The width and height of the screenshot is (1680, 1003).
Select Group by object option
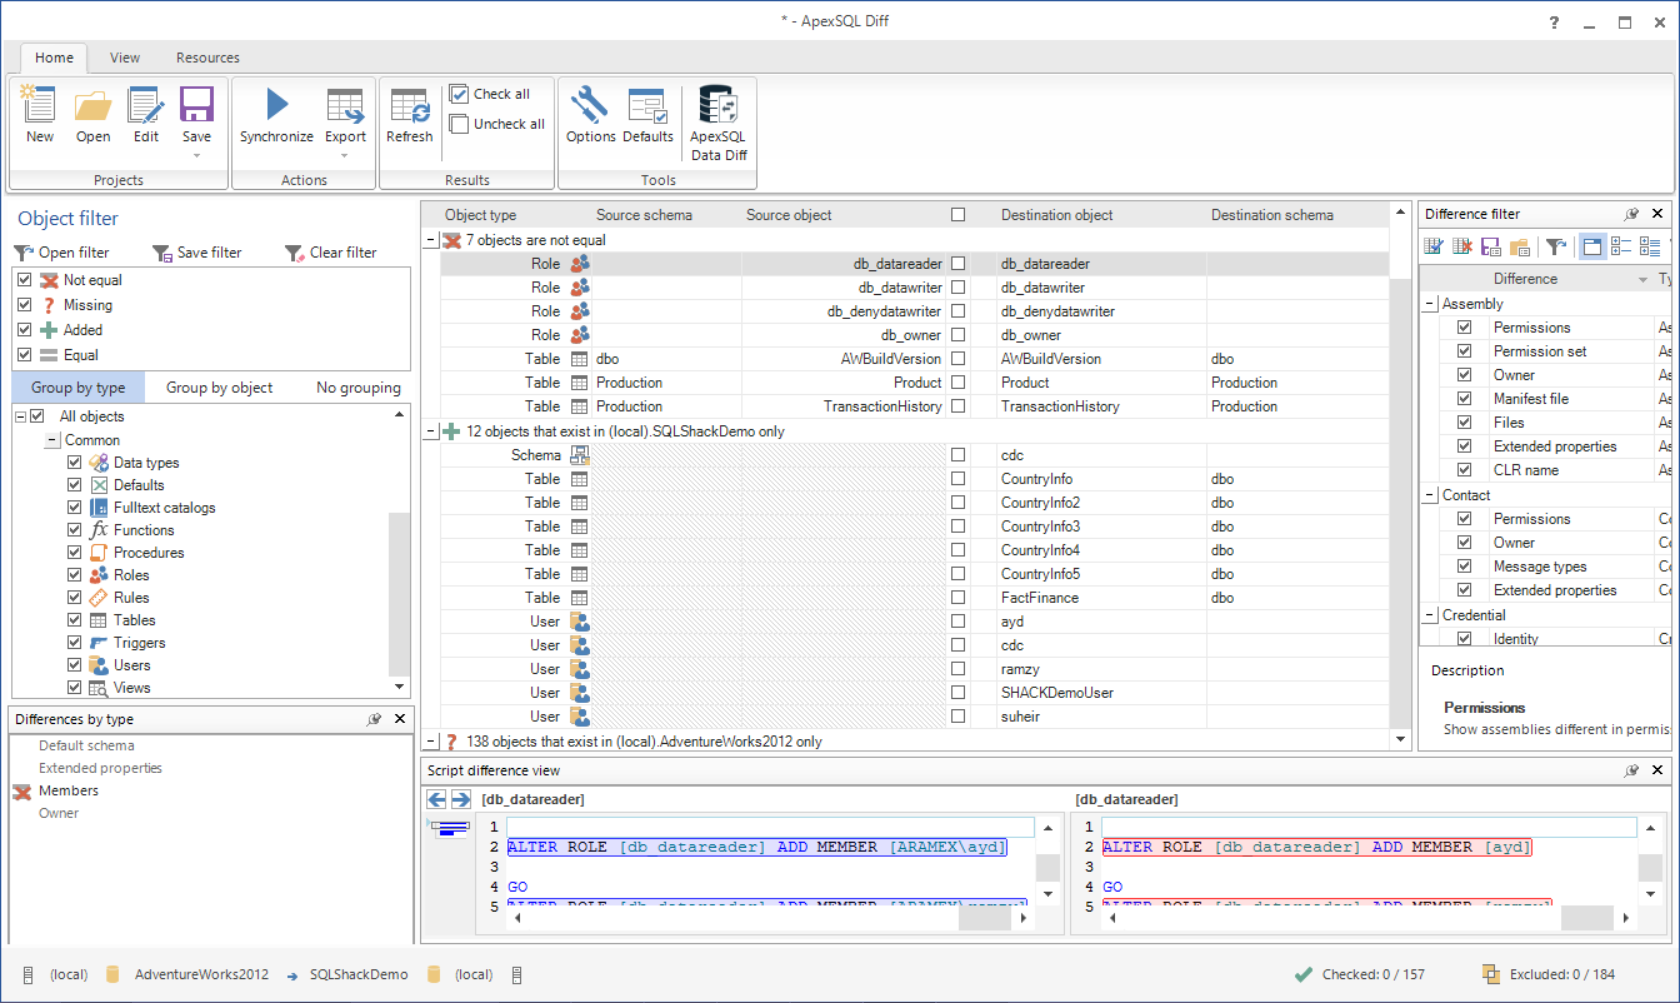pyautogui.click(x=219, y=388)
